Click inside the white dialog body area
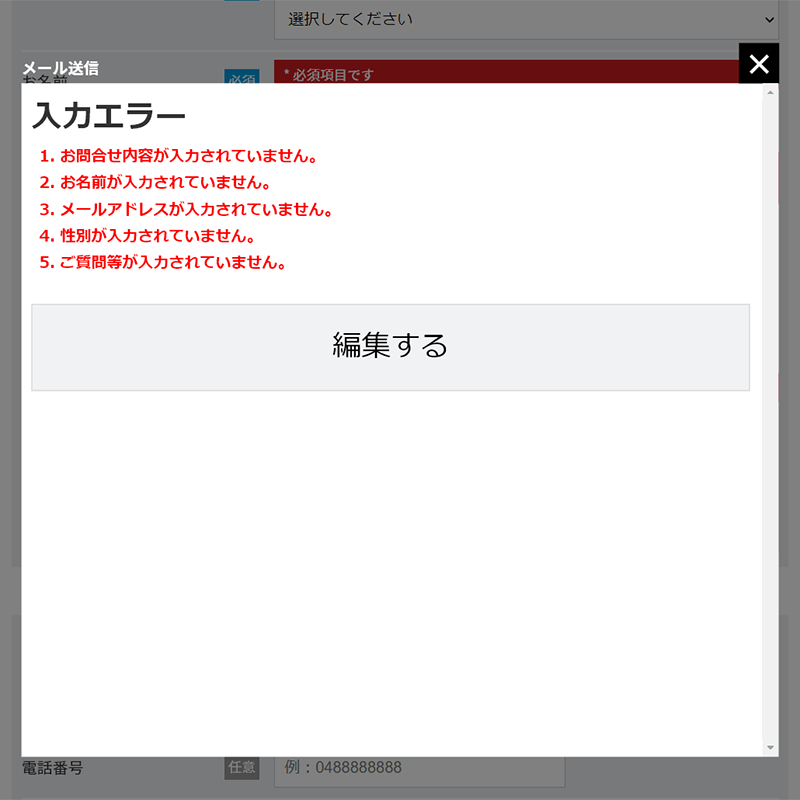This screenshot has height=800, width=800. pyautogui.click(x=390, y=550)
